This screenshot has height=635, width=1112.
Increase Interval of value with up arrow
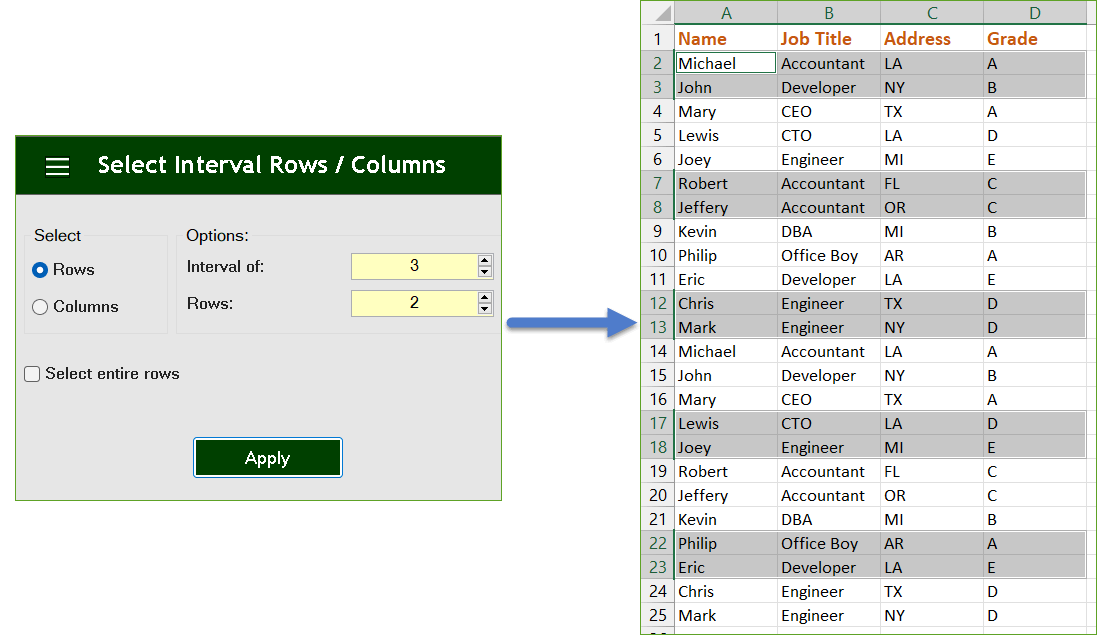click(484, 260)
